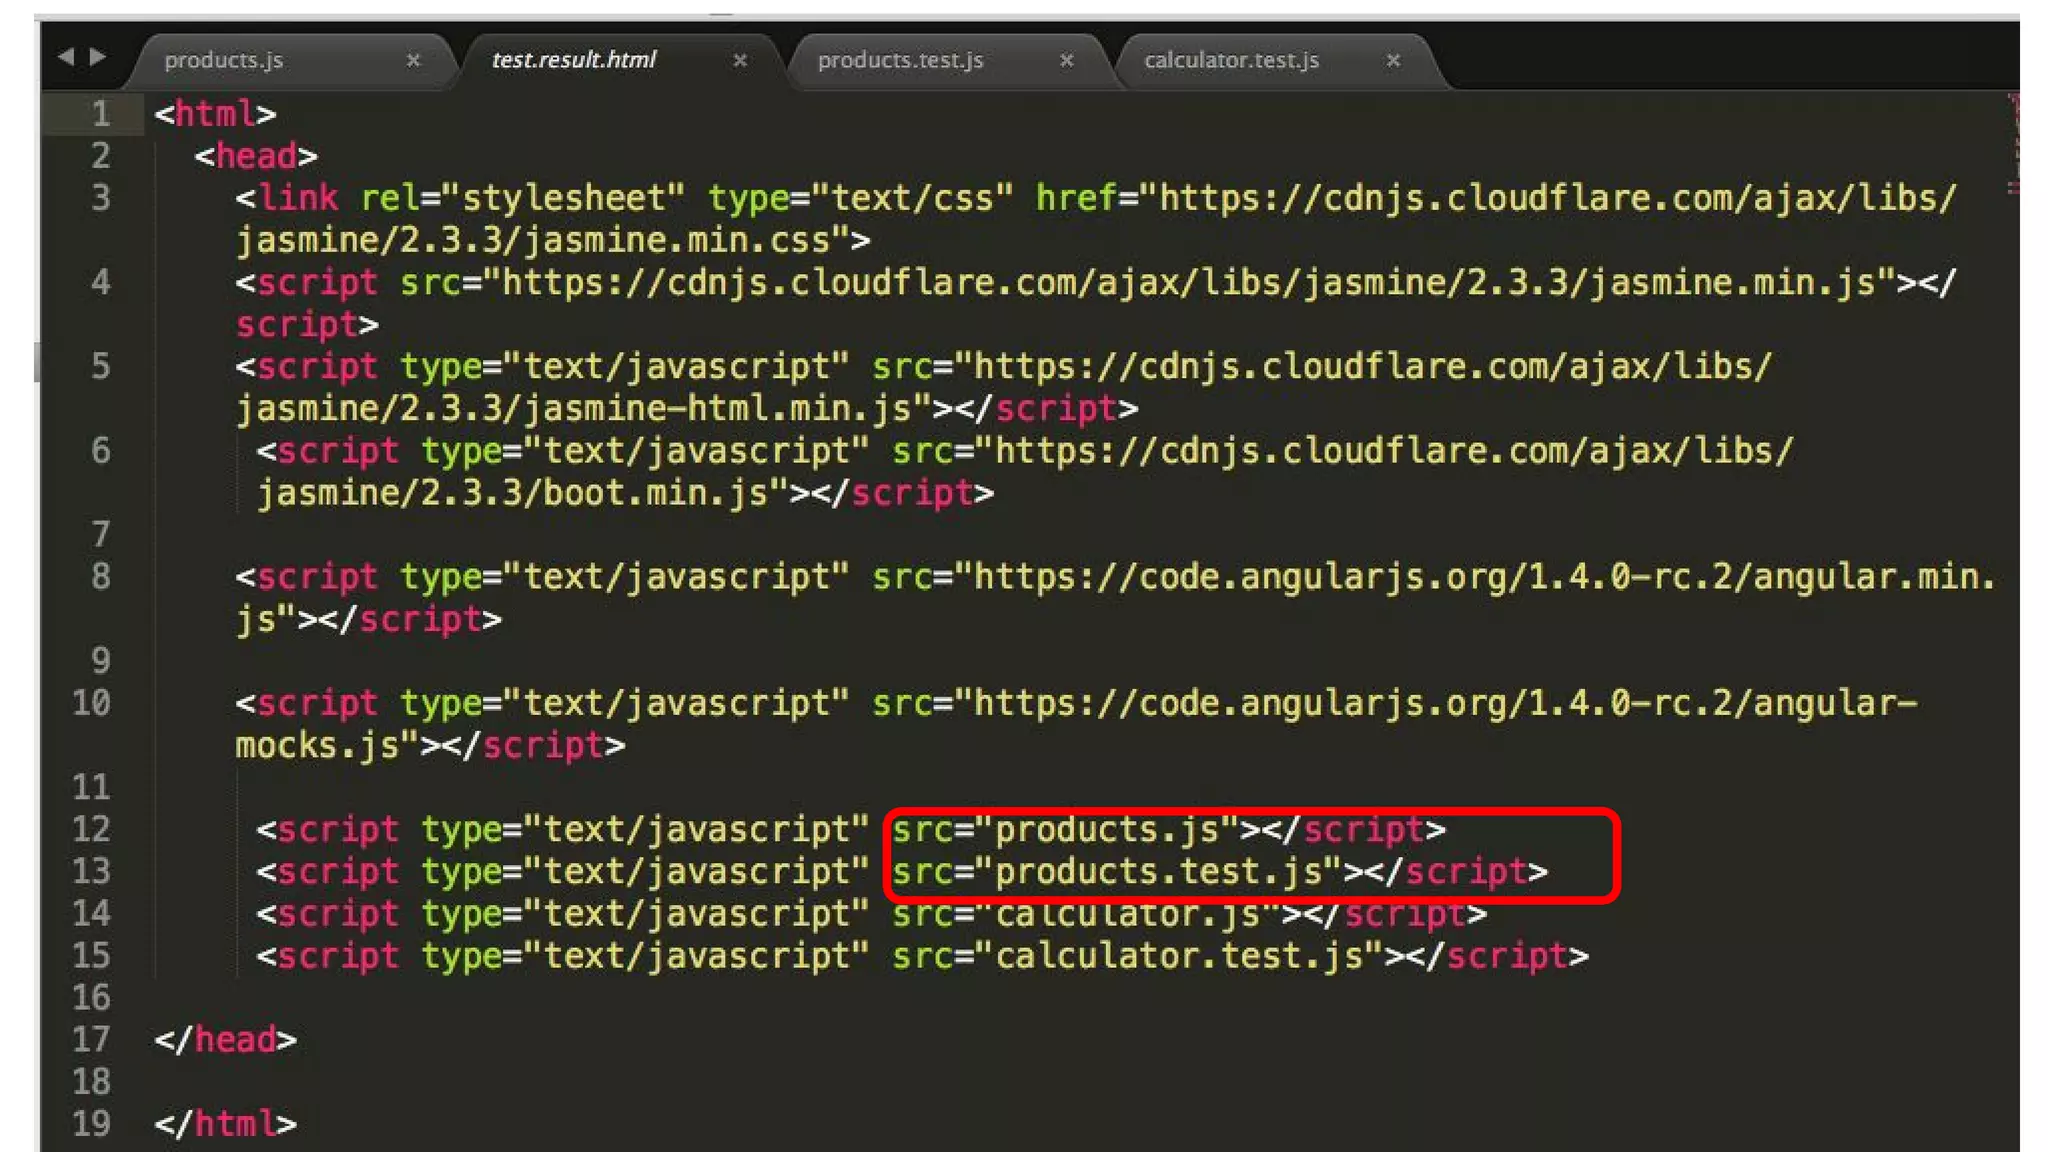2048x1152 pixels.
Task: Close the calculator.test.js tab
Action: click(1393, 61)
